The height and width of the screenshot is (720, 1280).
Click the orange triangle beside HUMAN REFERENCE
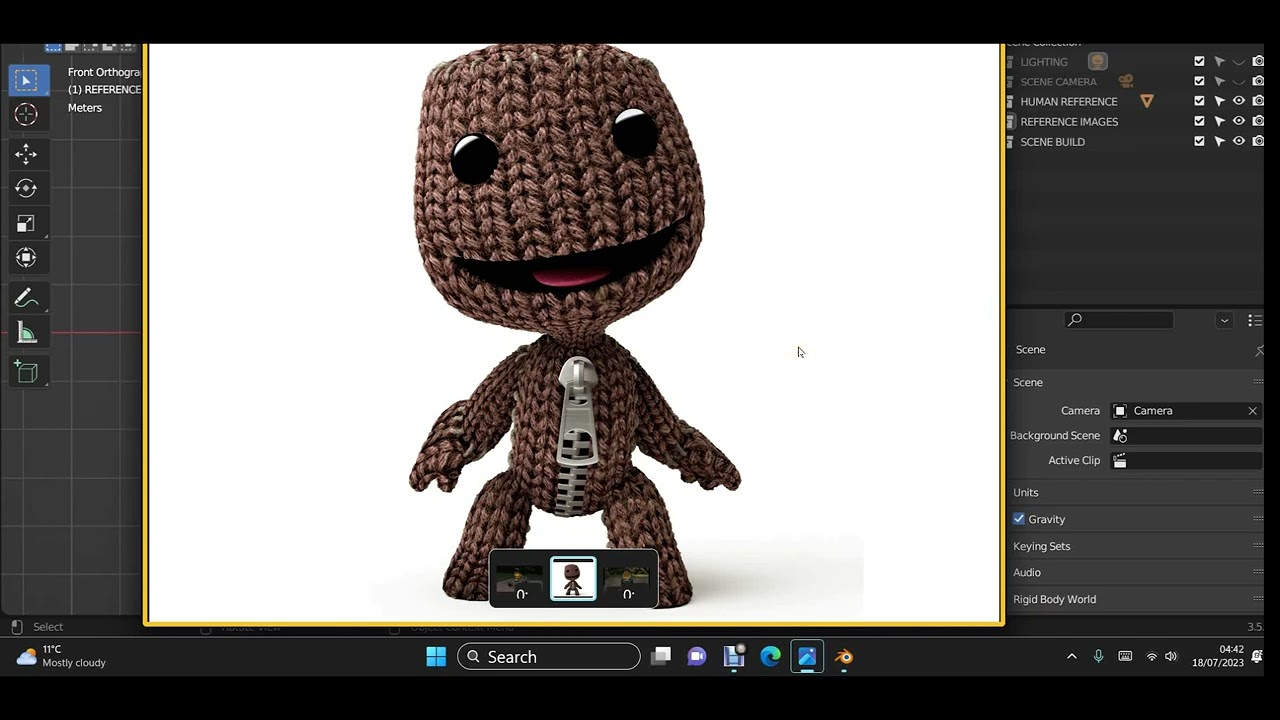point(1147,101)
